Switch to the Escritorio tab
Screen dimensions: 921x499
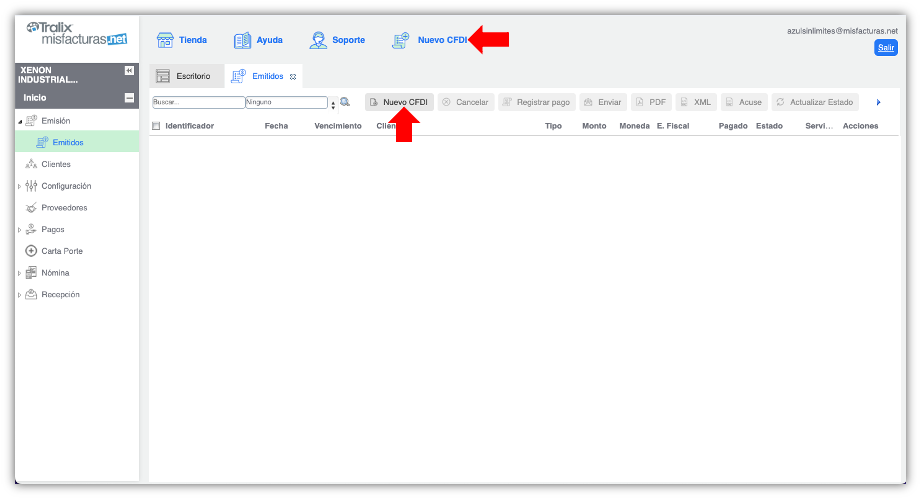click(x=184, y=76)
